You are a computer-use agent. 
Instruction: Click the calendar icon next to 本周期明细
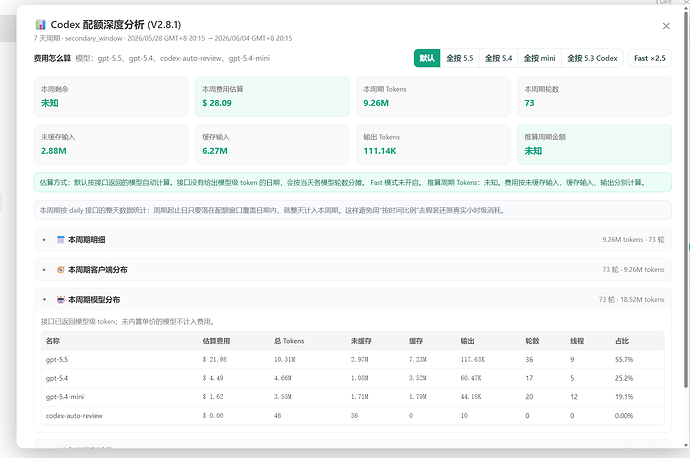(x=61, y=240)
